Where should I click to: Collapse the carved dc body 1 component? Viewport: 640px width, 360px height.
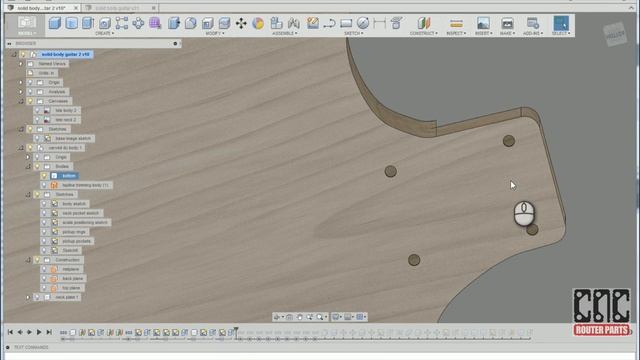tap(21, 148)
